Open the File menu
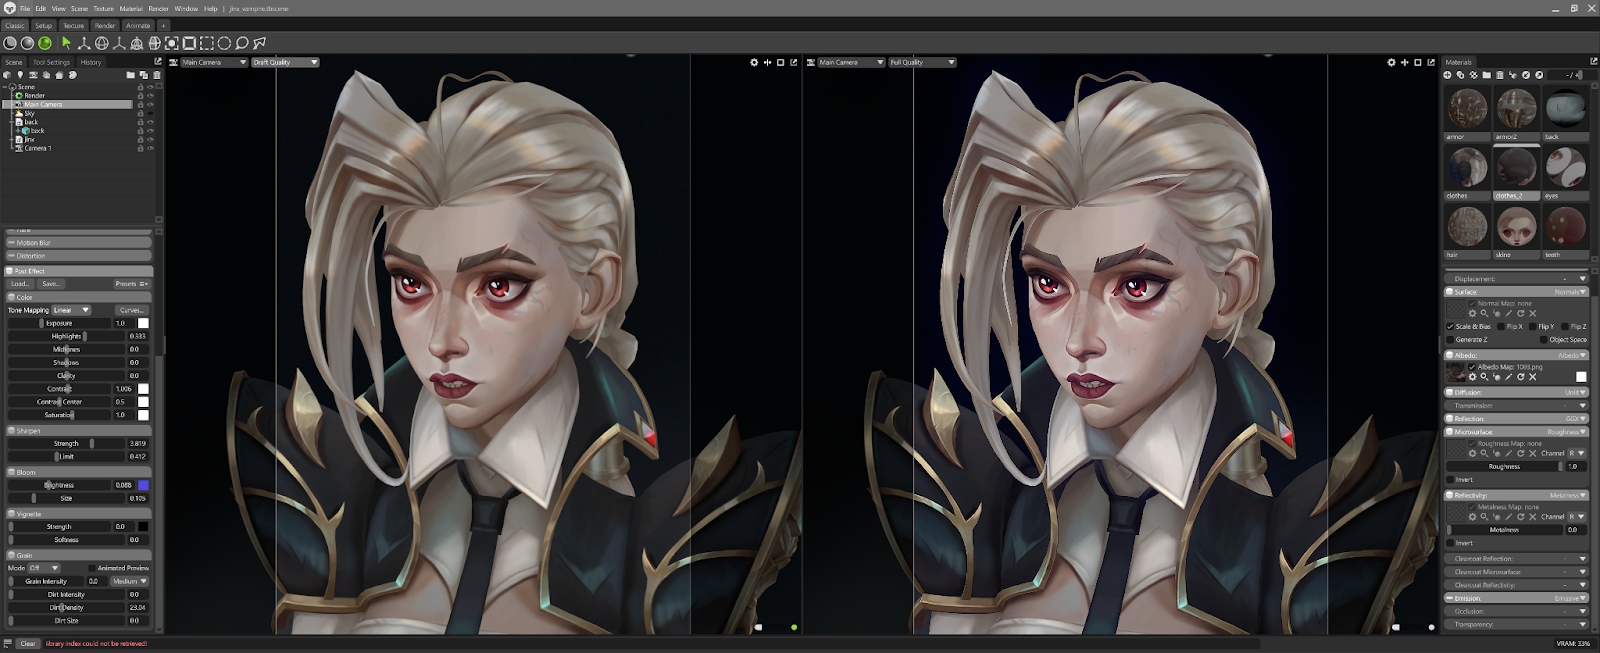 [25, 8]
